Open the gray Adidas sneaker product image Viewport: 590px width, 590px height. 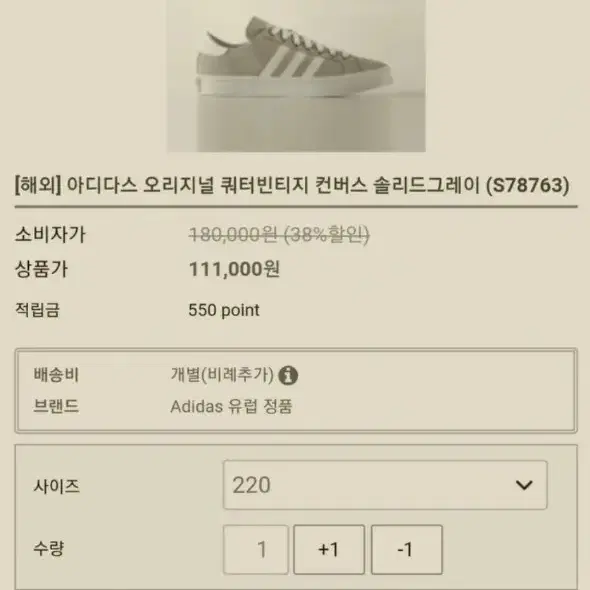(x=296, y=76)
